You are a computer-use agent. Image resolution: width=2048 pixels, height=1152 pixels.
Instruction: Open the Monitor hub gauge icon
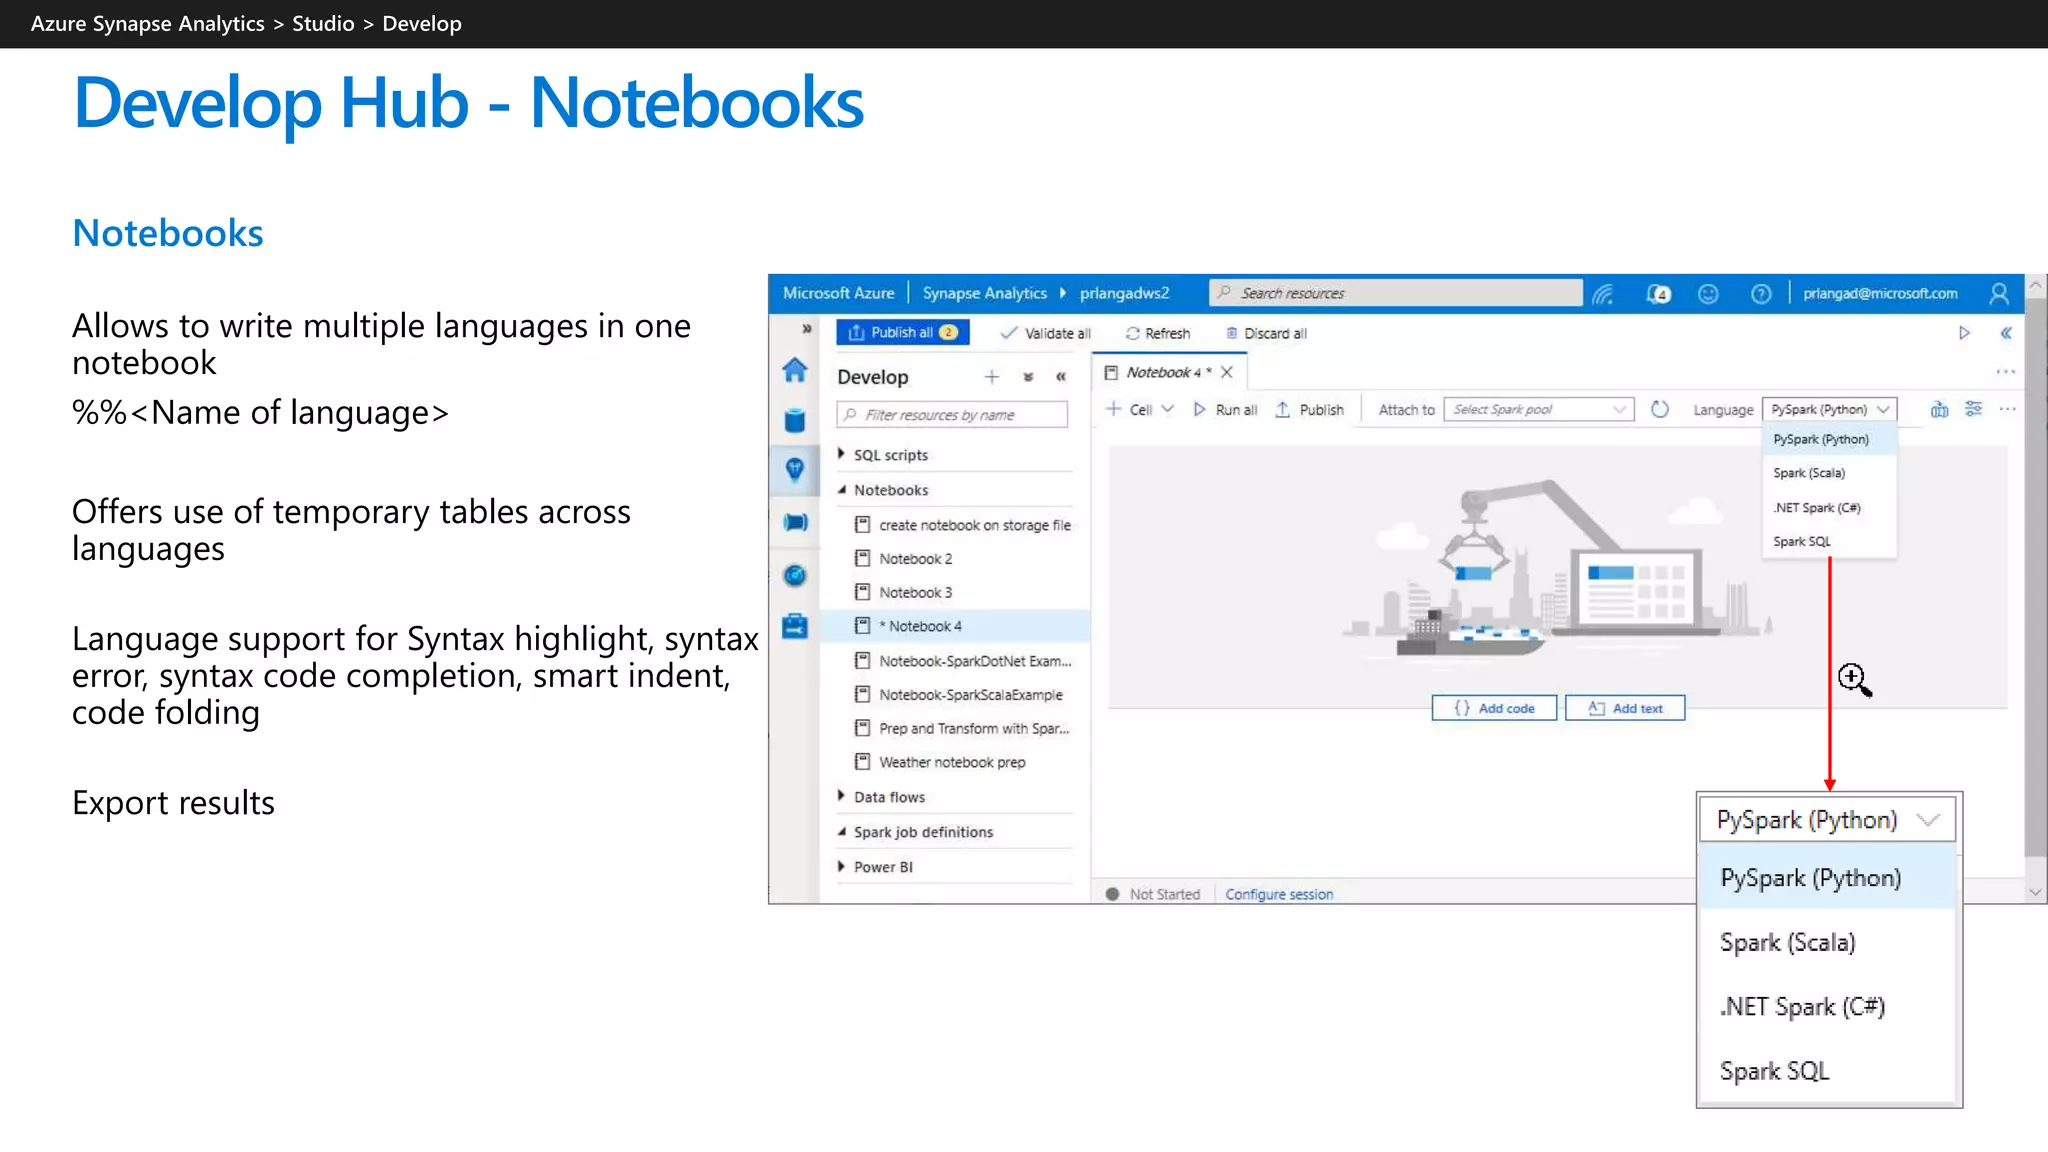point(795,575)
